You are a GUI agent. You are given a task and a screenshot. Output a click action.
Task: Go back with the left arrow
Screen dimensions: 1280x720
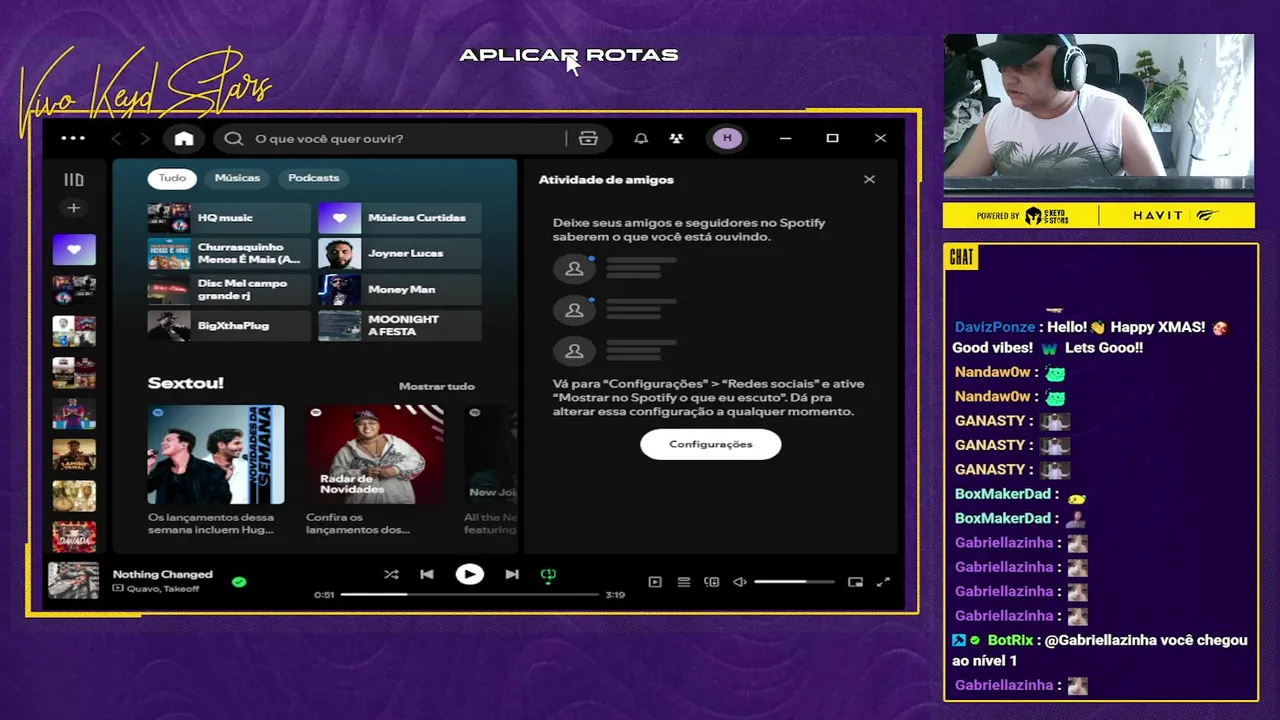click(x=117, y=138)
